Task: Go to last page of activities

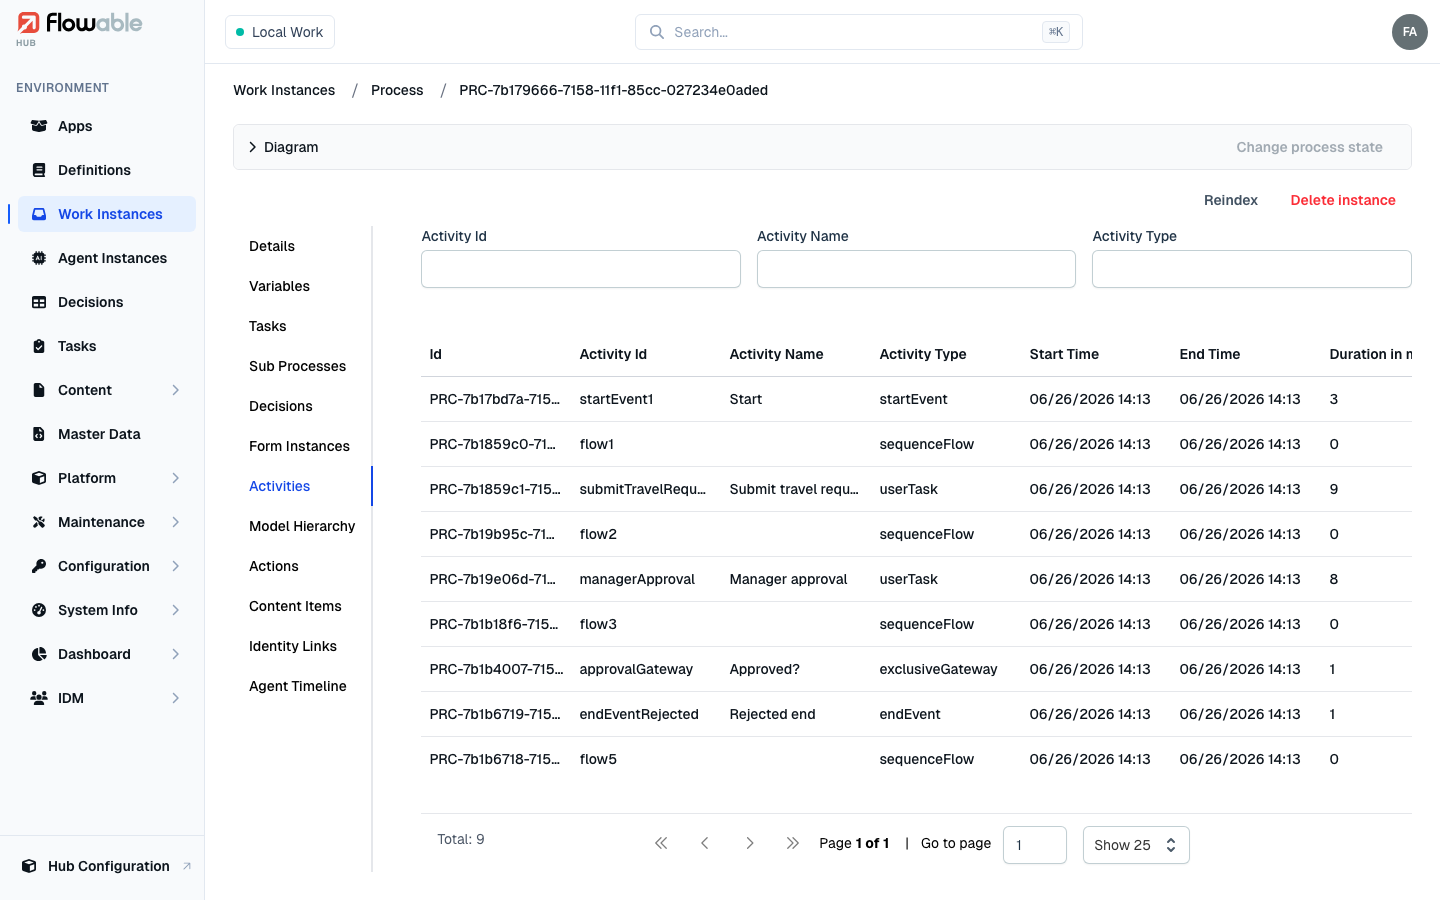Action: pyautogui.click(x=793, y=843)
